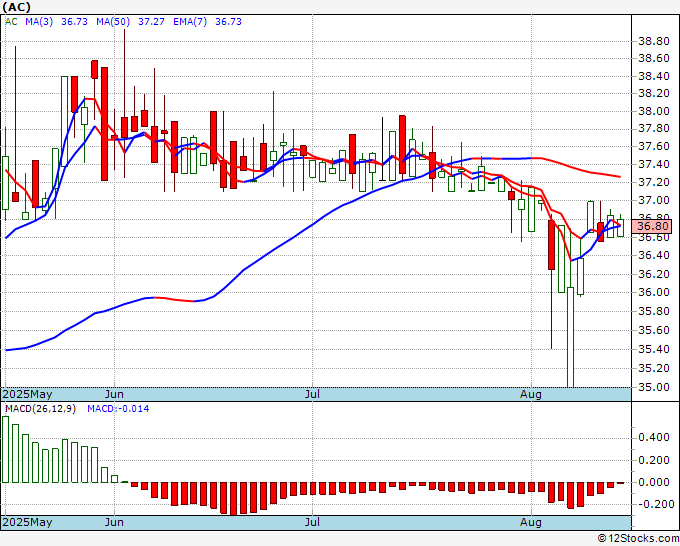Click the 35.40 price axis label
Image resolution: width=680 pixels, height=546 pixels.
[654, 349]
